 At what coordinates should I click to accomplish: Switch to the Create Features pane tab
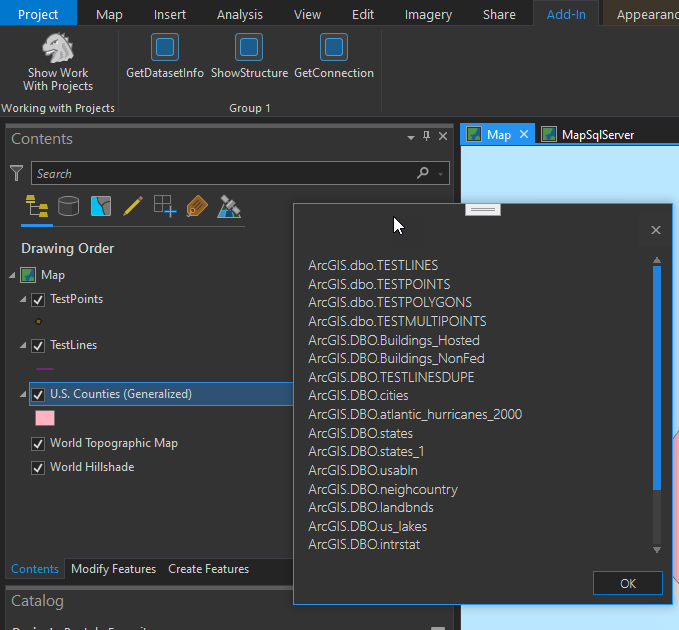coord(208,569)
